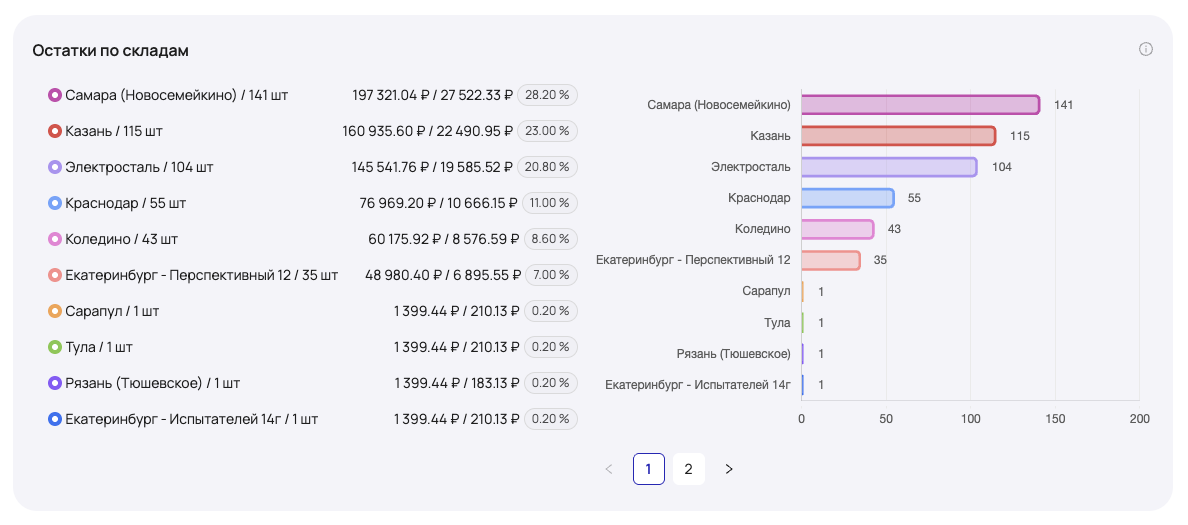The image size is (1188, 525).
Task: Click the Краснодар blue chart bar
Action: (x=847, y=198)
